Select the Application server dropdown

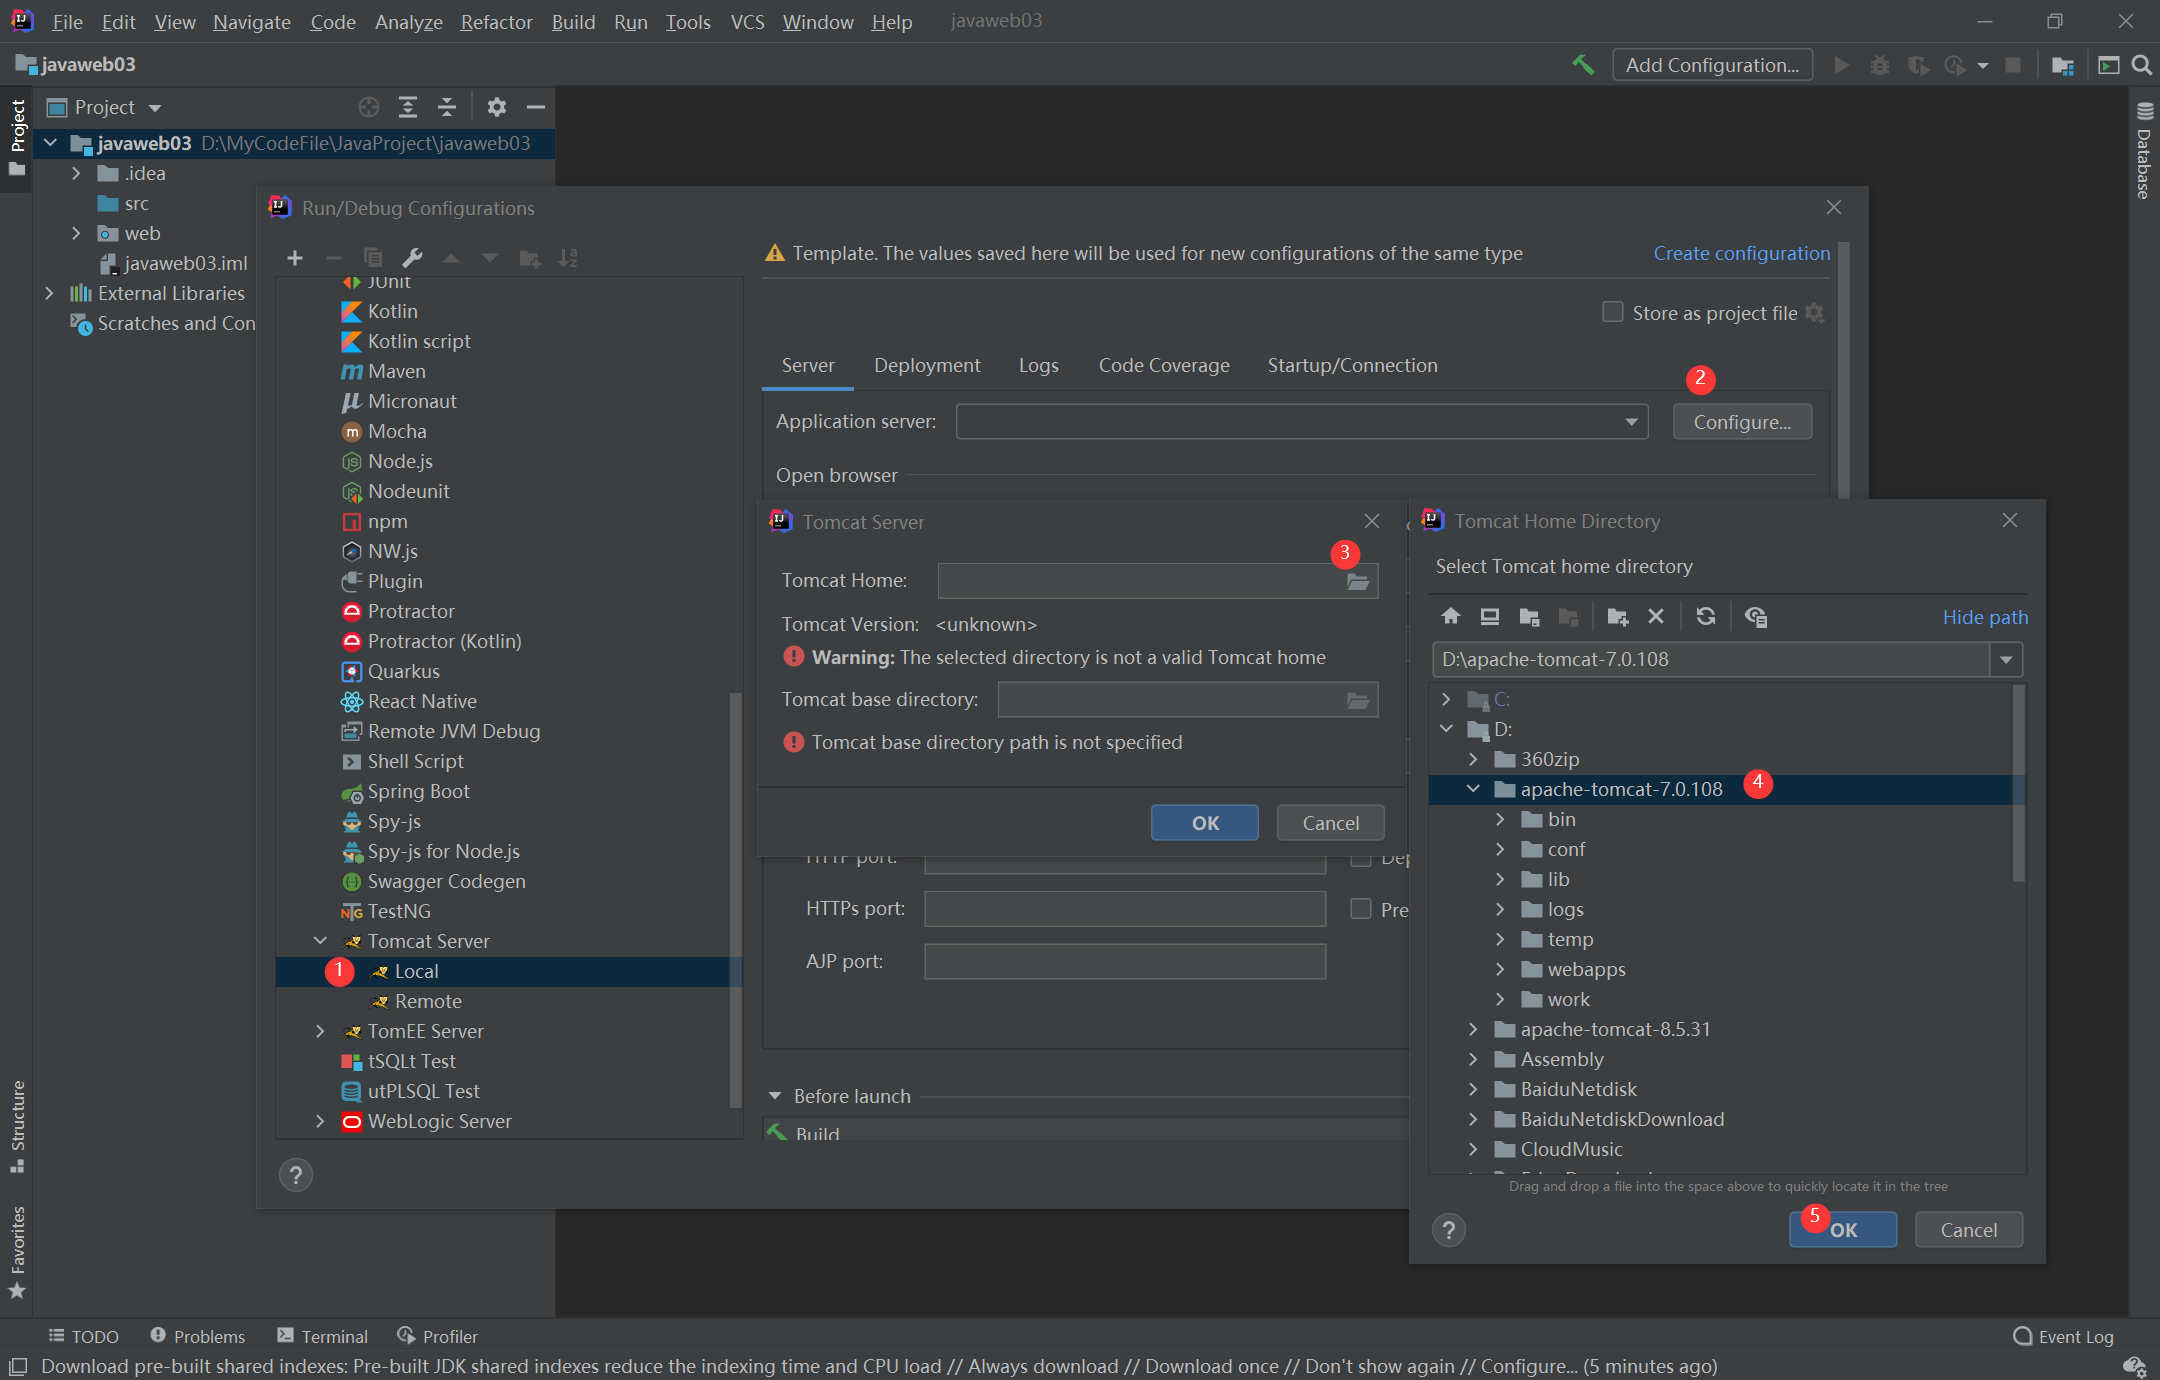1299,422
